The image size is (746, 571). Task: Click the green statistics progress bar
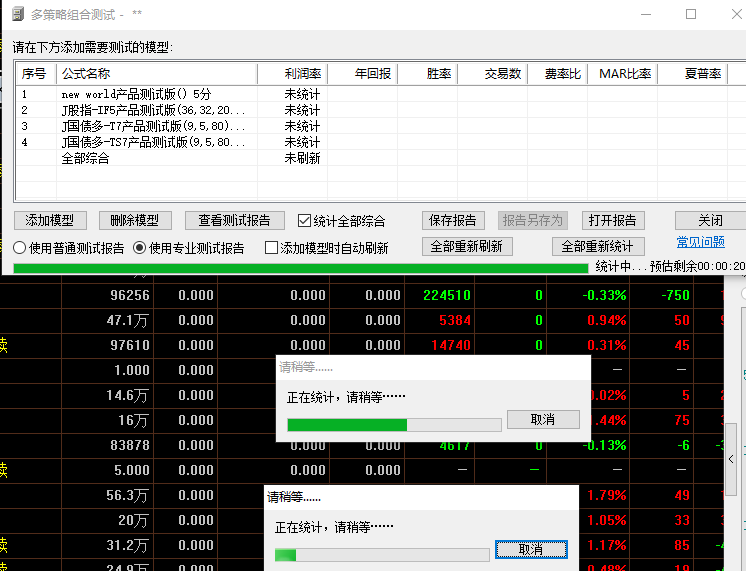pyautogui.click(x=300, y=267)
